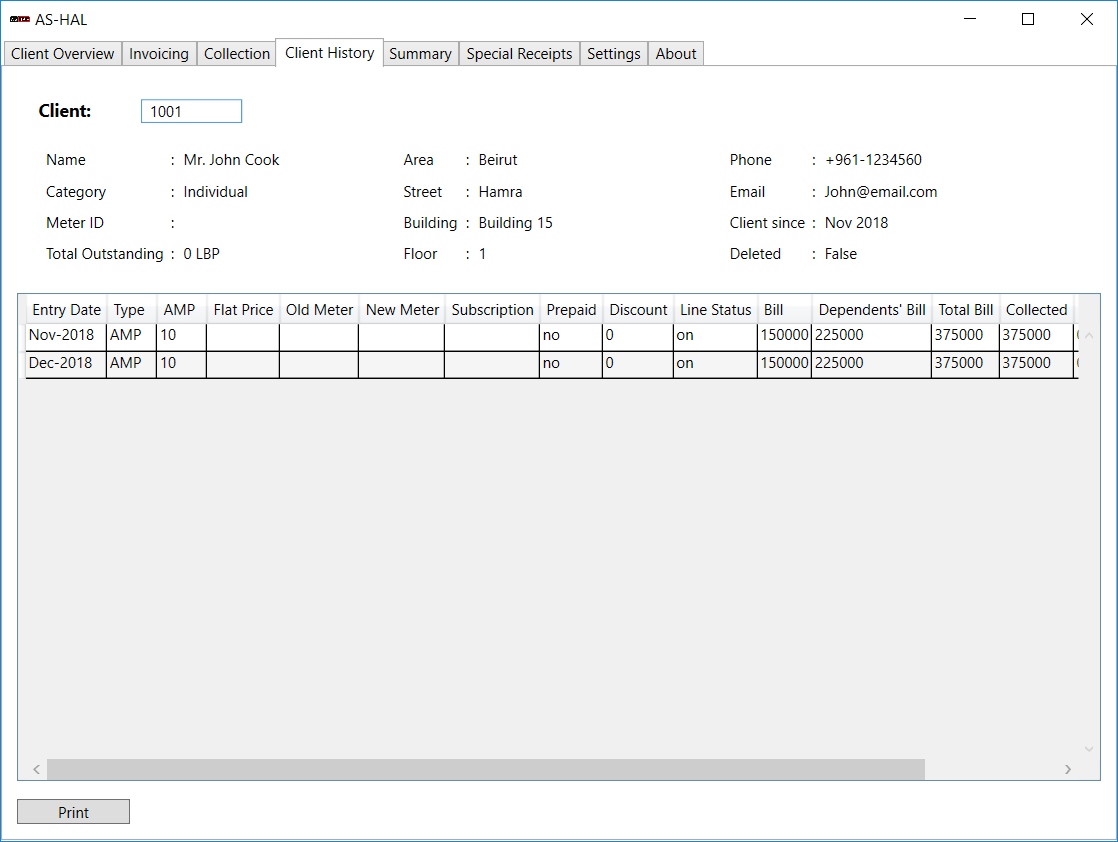Click the vertical scrollbar up arrow

click(1089, 335)
